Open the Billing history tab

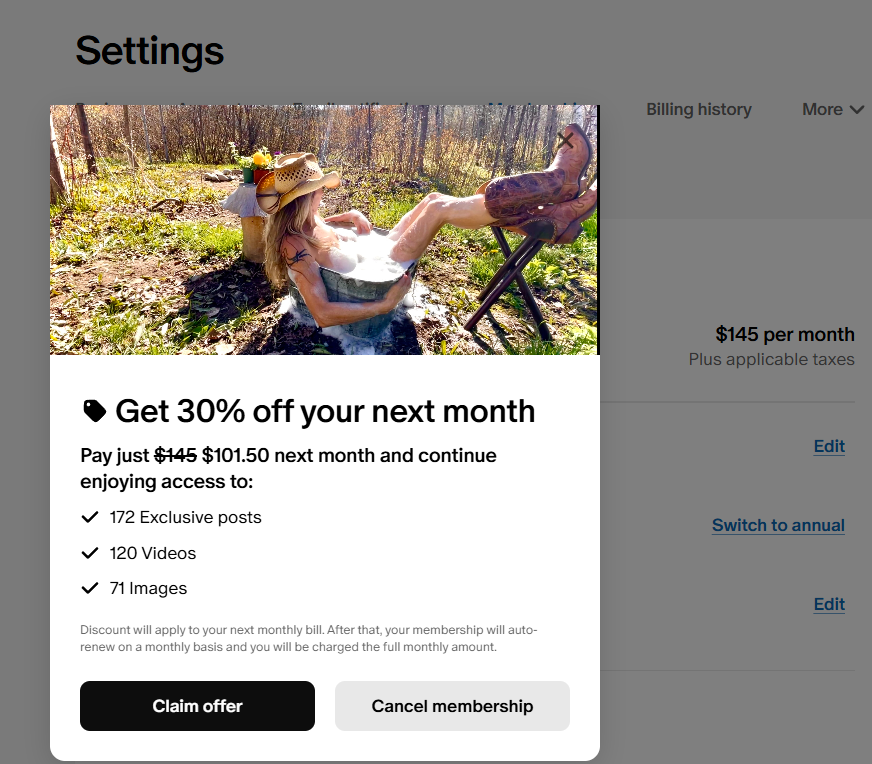[x=698, y=109]
